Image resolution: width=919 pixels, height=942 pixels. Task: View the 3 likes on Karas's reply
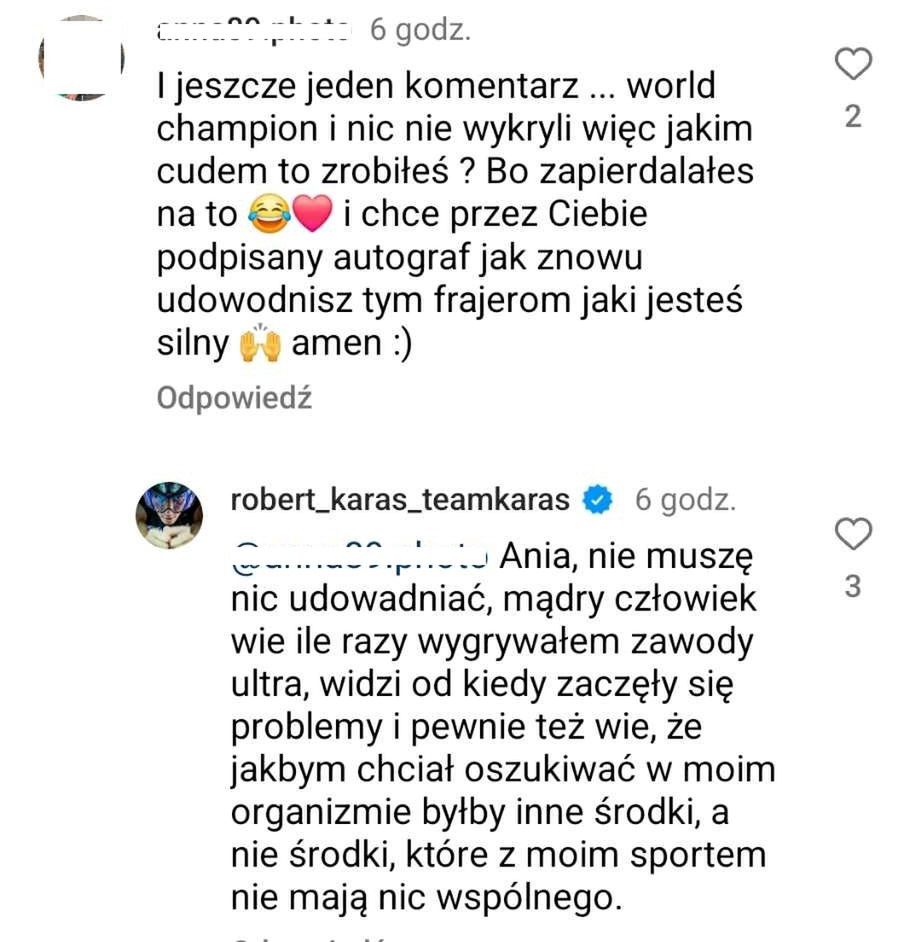pyautogui.click(x=853, y=587)
